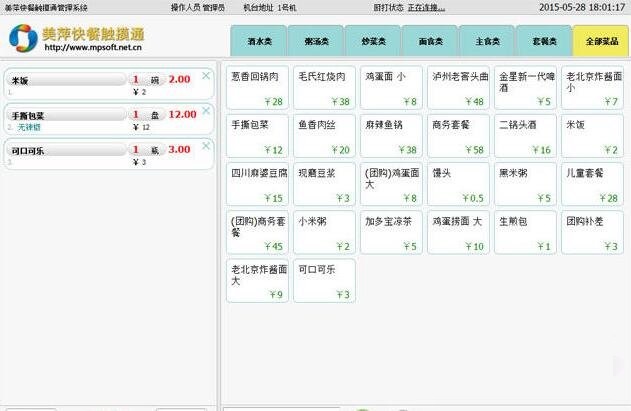The height and width of the screenshot is (411, 631).
Task: Remove 可口可乐 from the order list
Action: [206, 146]
